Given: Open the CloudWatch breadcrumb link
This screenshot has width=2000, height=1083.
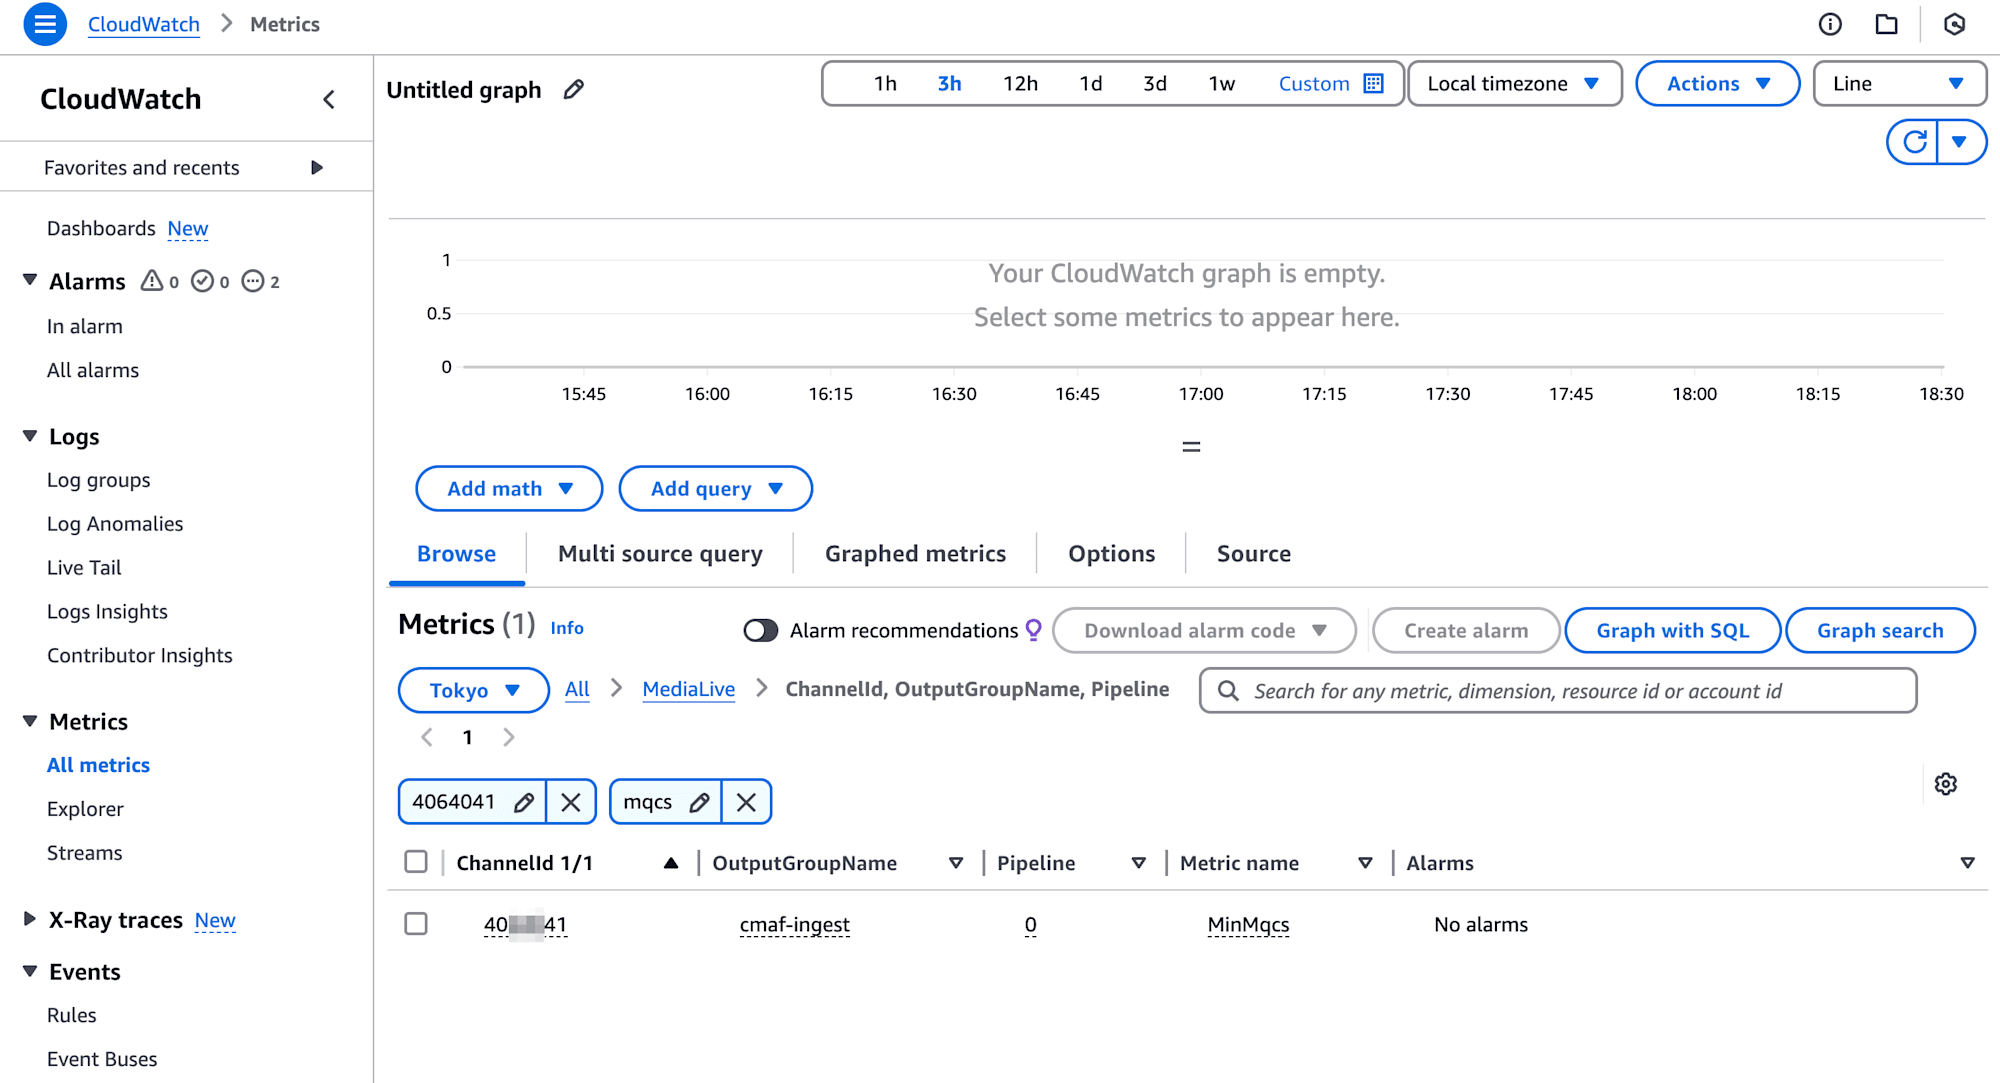Looking at the screenshot, I should (x=144, y=24).
